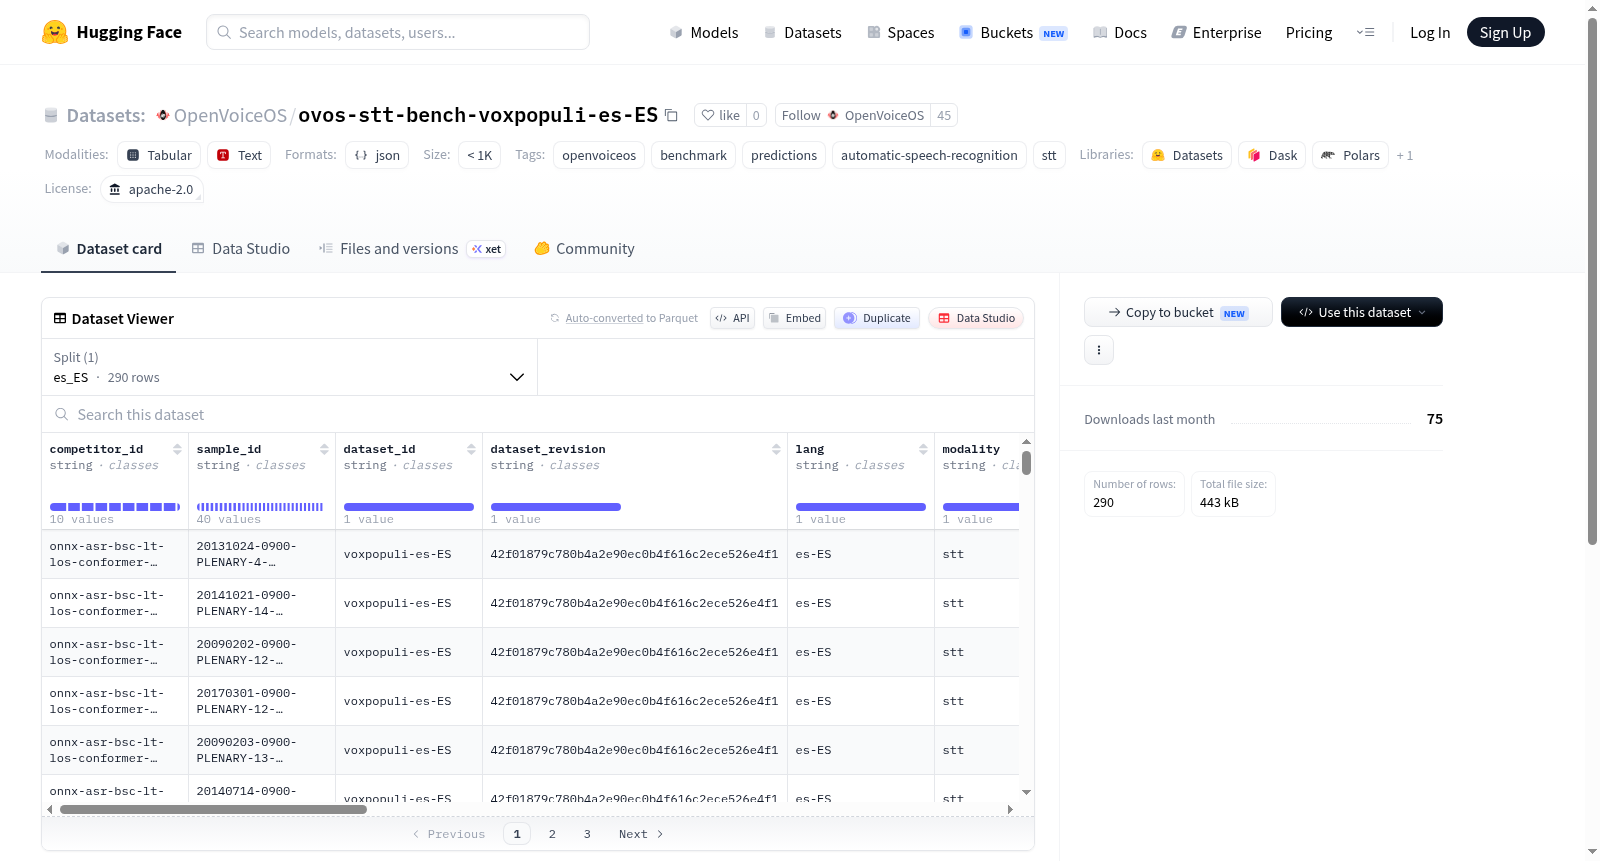The width and height of the screenshot is (1600, 861).
Task: Open the Community tab
Action: click(x=585, y=249)
